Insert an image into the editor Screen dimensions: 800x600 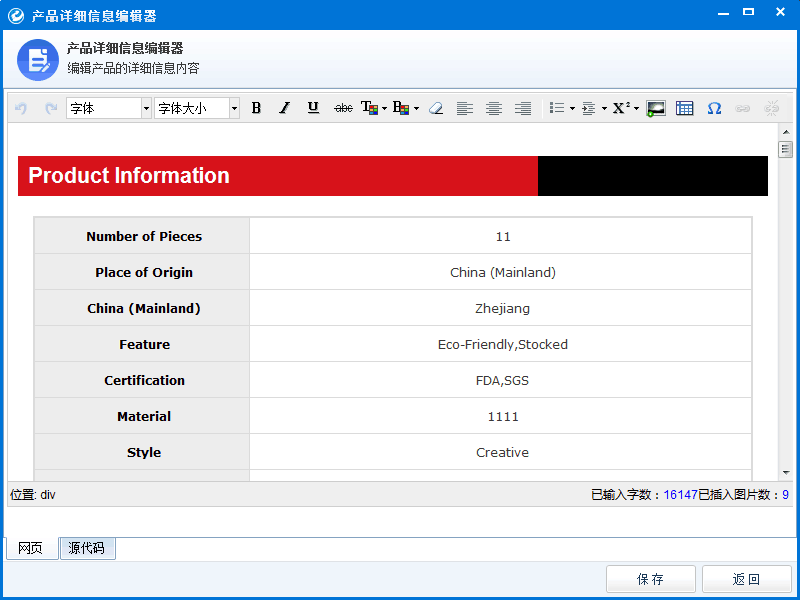tap(656, 108)
